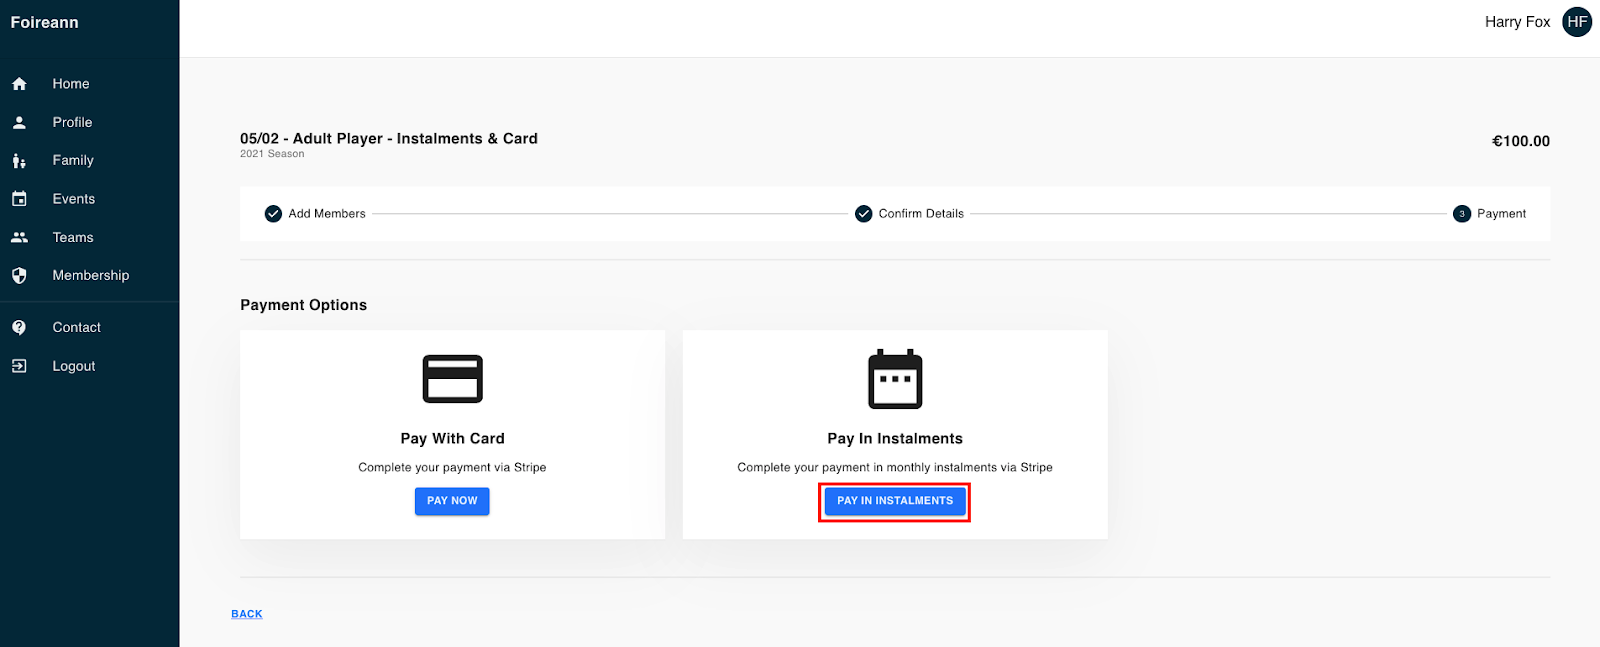Click the PAY IN INSTALMENTS button

pos(895,501)
